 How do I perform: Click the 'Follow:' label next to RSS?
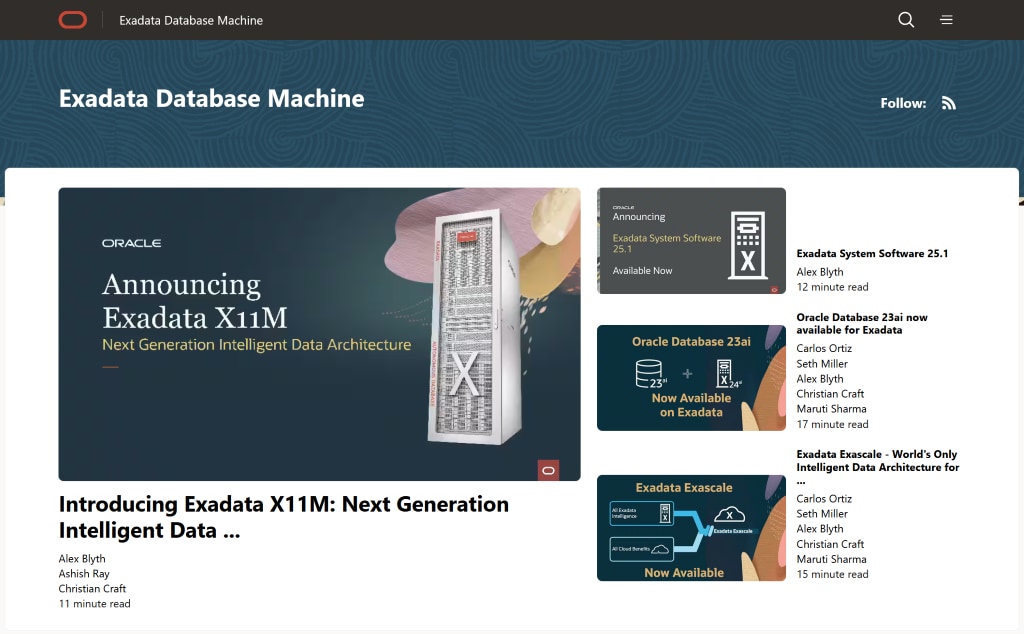pyautogui.click(x=903, y=103)
